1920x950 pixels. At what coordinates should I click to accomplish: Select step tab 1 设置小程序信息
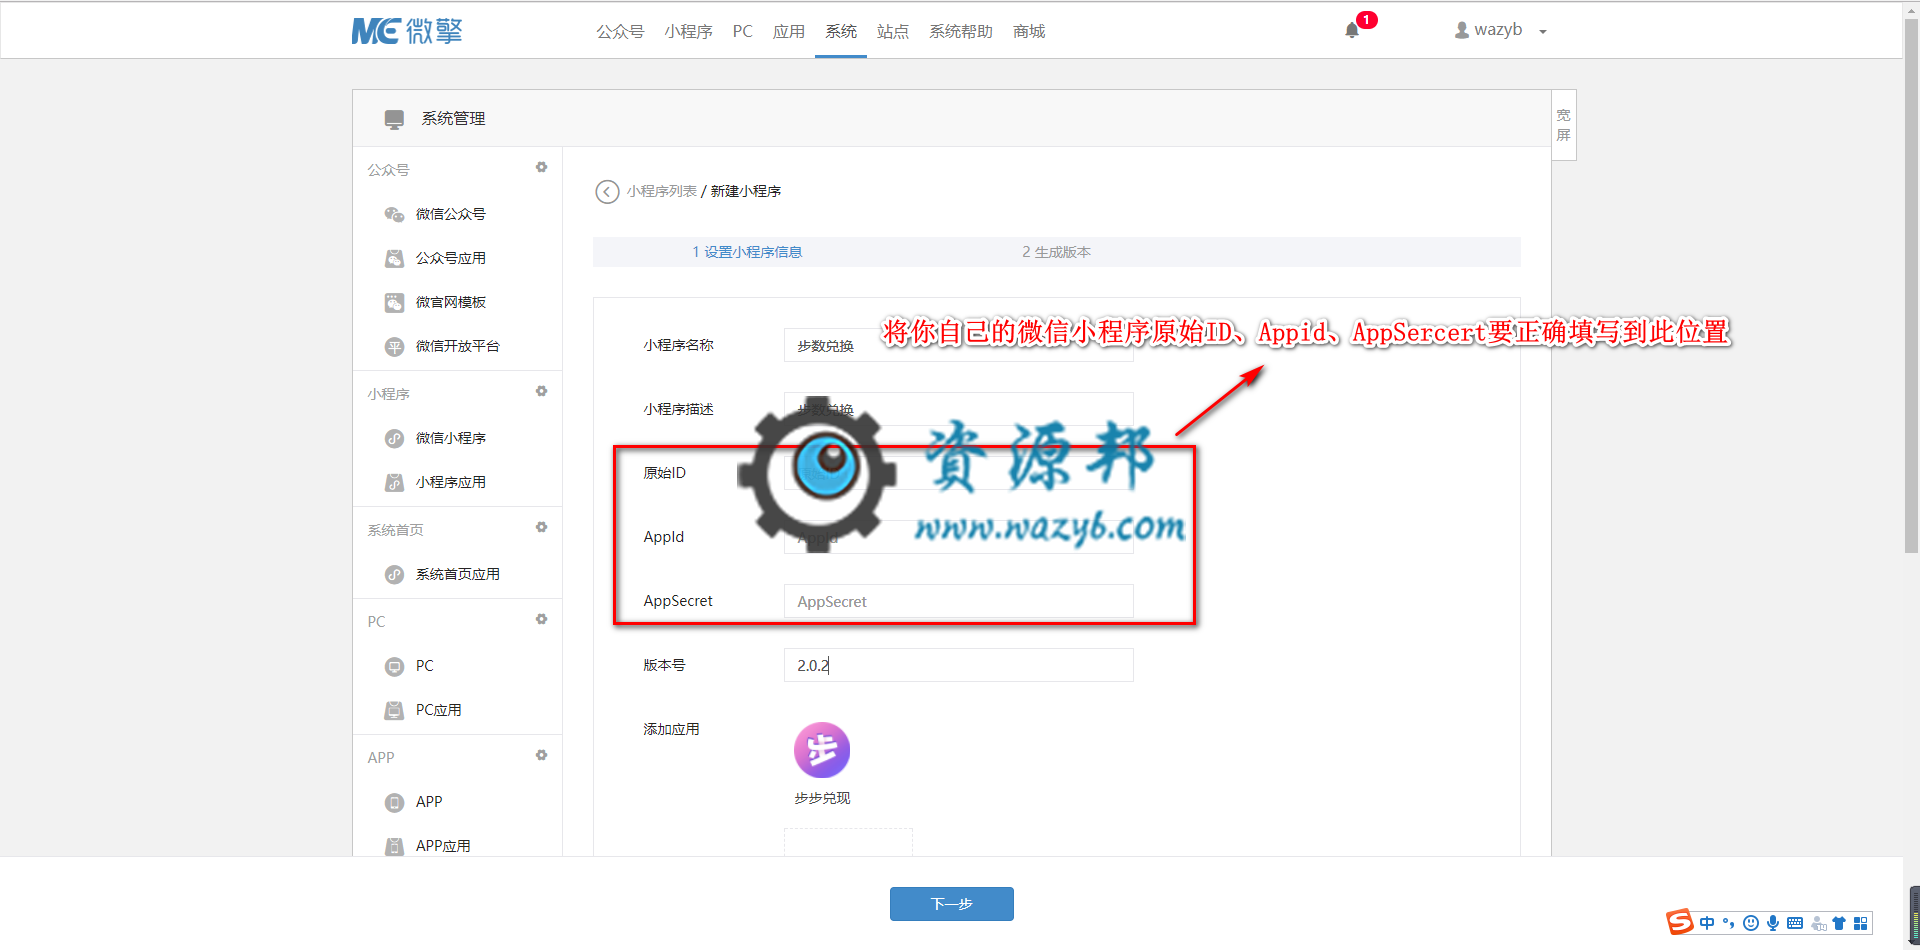(747, 252)
